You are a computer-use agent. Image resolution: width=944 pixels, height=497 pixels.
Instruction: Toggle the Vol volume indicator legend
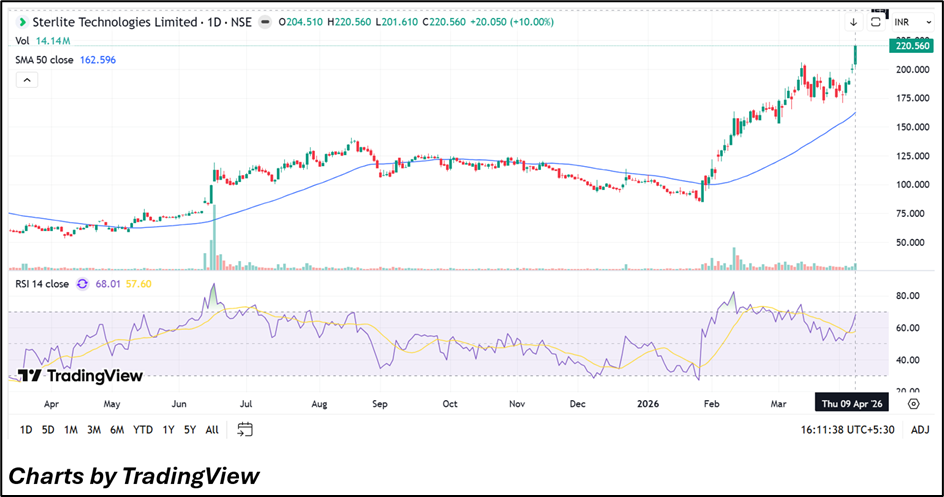tap(22, 41)
